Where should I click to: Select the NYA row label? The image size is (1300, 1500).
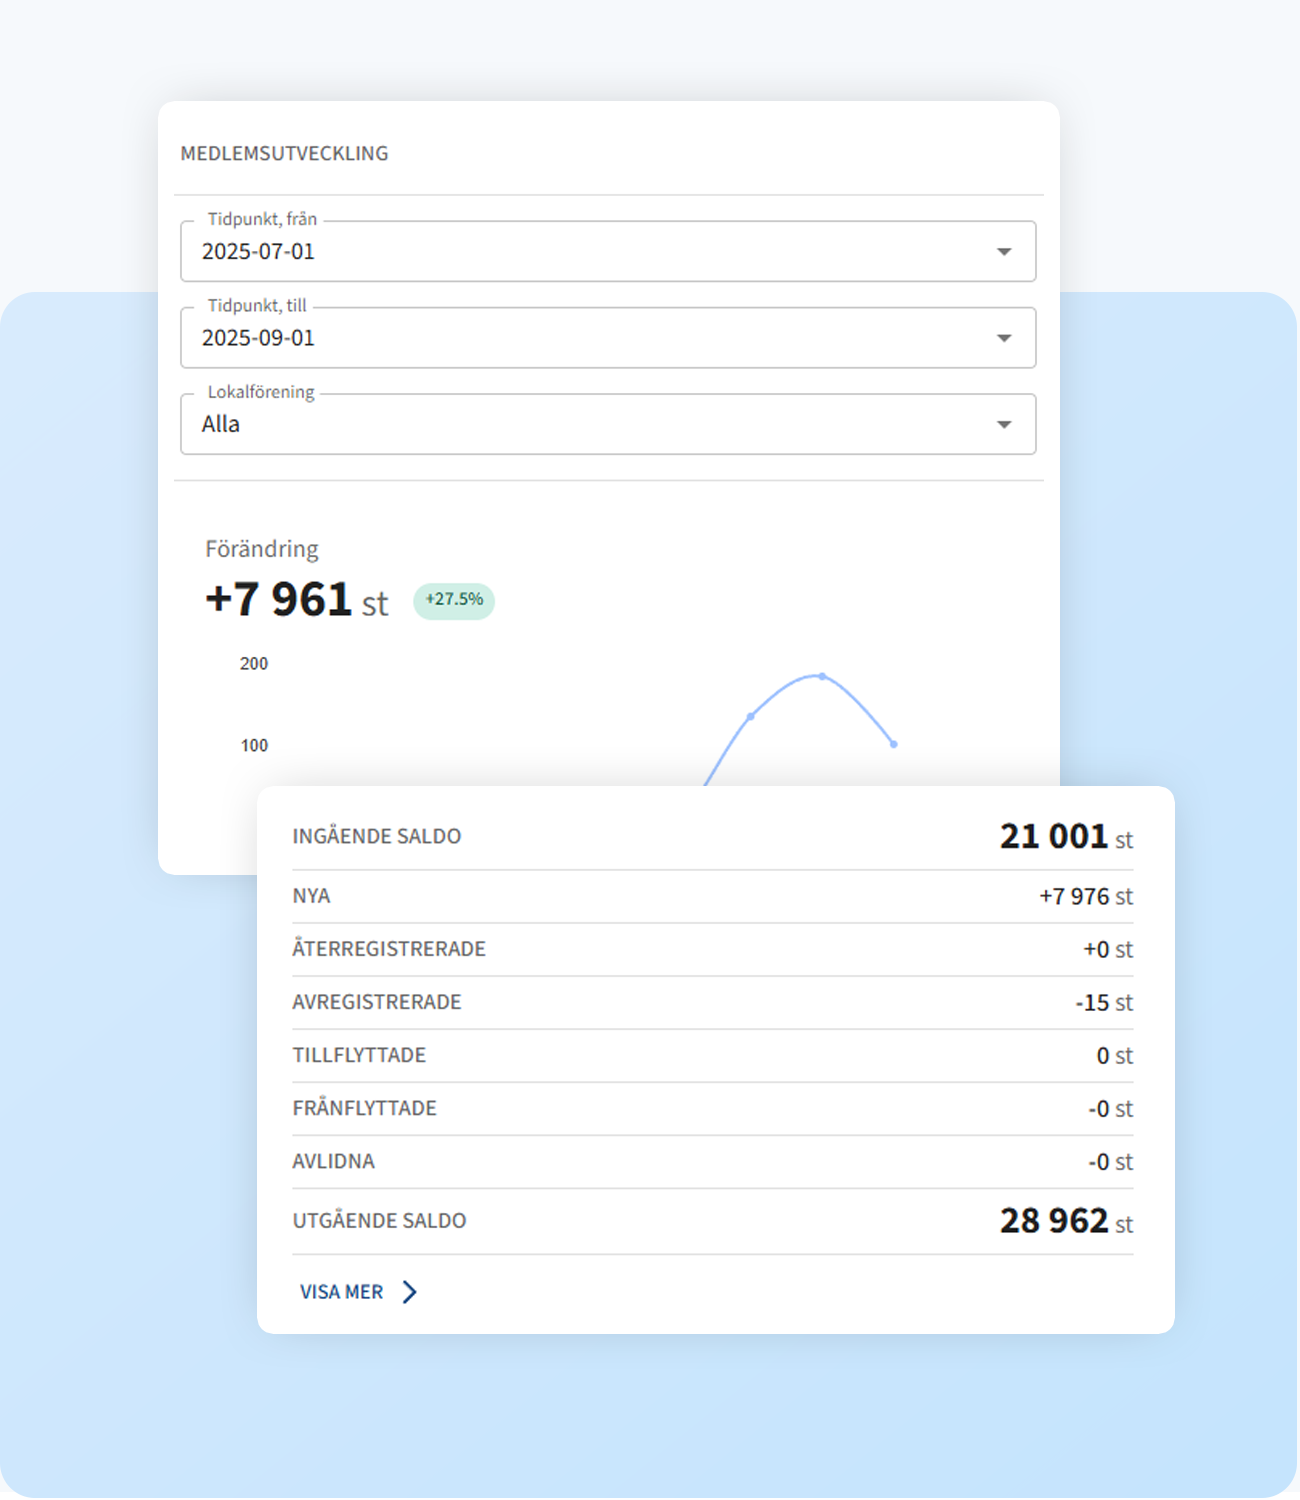[311, 896]
